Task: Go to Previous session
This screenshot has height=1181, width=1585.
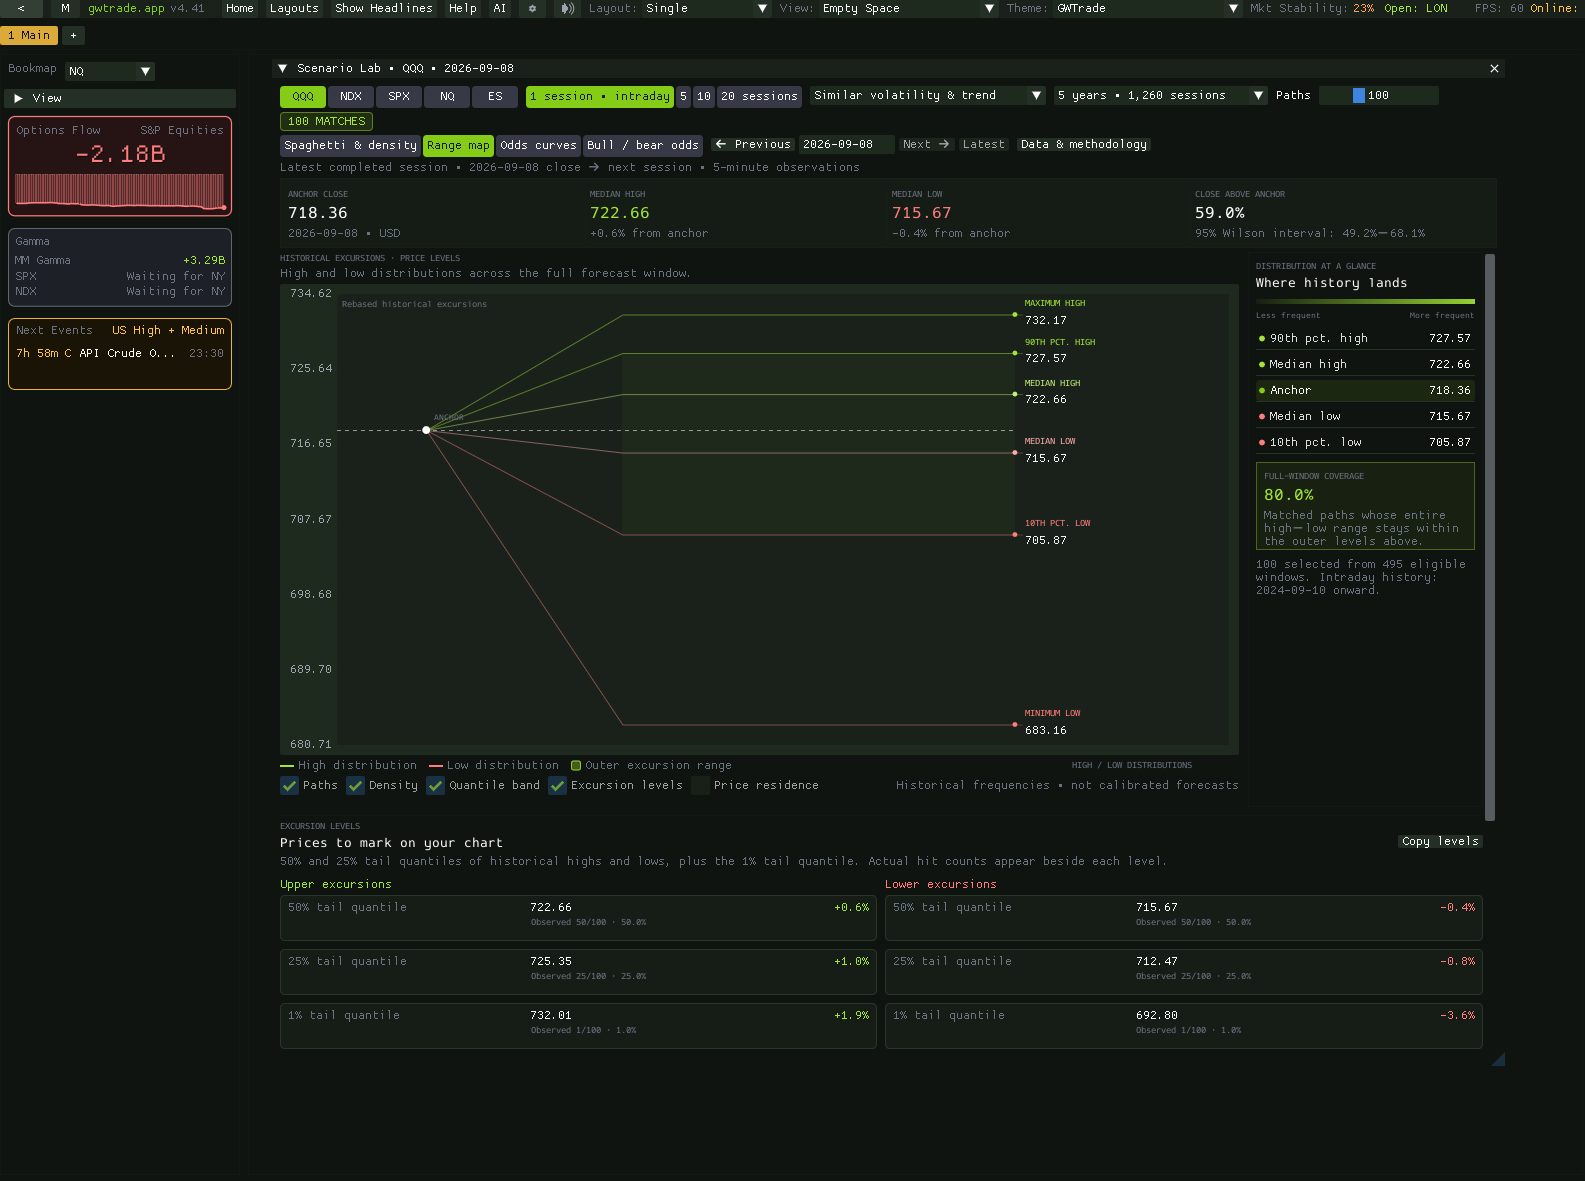Action: [x=753, y=144]
